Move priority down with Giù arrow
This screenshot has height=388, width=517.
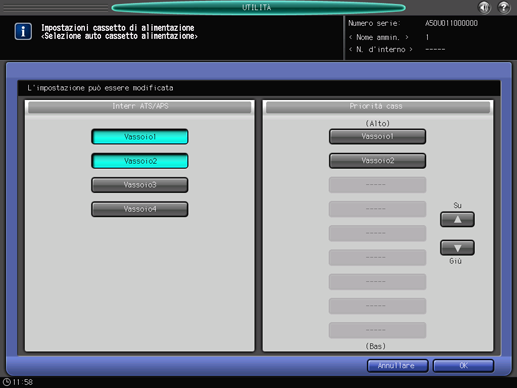tap(457, 248)
